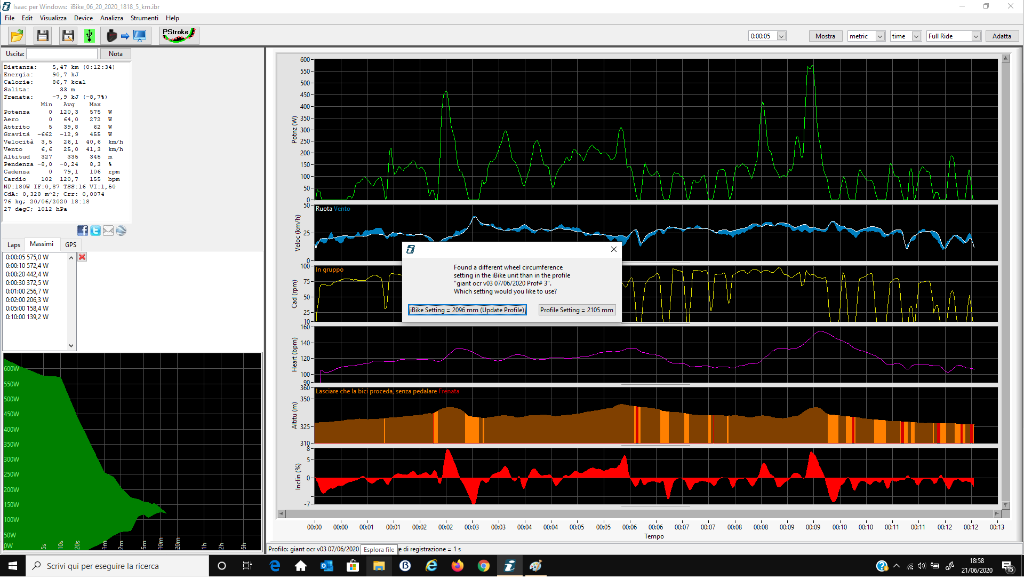Share ride via Facebook icon
This screenshot has height=578, width=1024.
coord(83,230)
